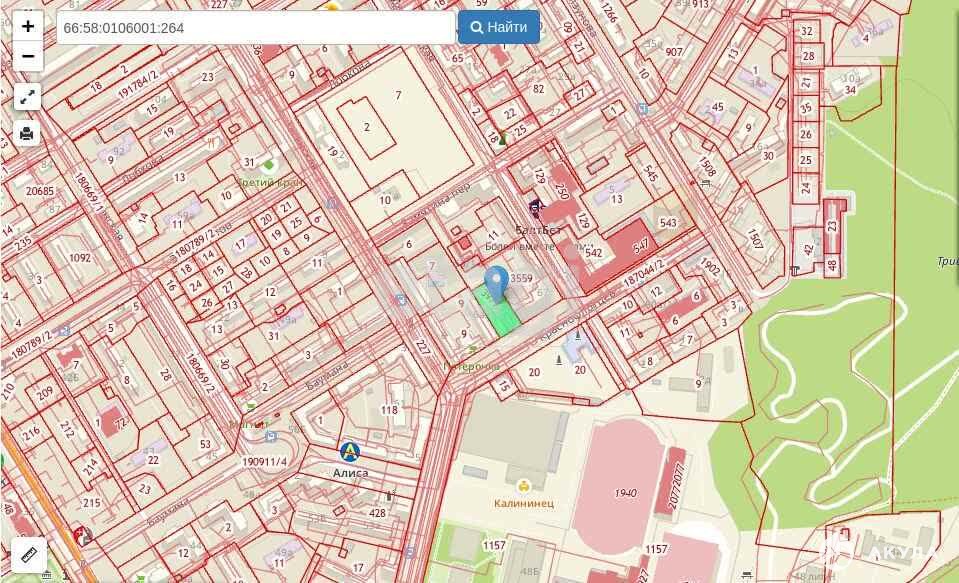Viewport: 959px width, 583px height.
Task: Click the БалтБет place icon
Action: pos(535,209)
